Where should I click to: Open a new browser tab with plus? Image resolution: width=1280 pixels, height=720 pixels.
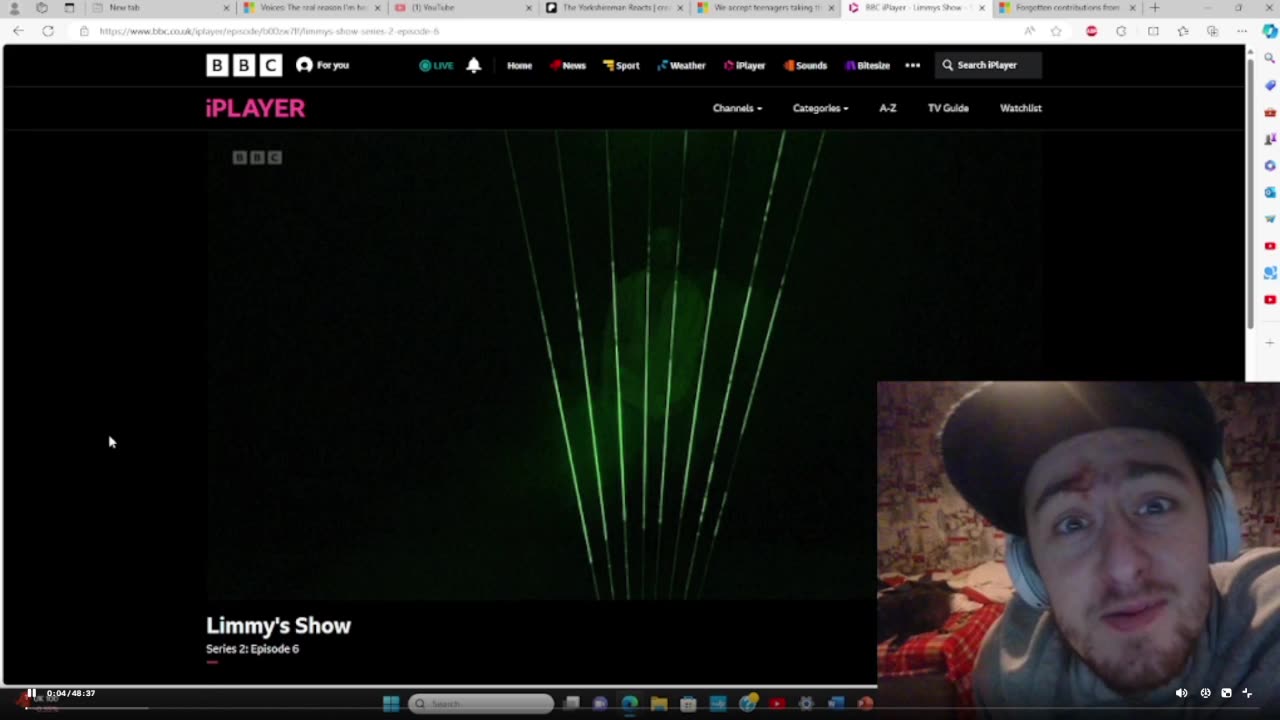click(1154, 8)
